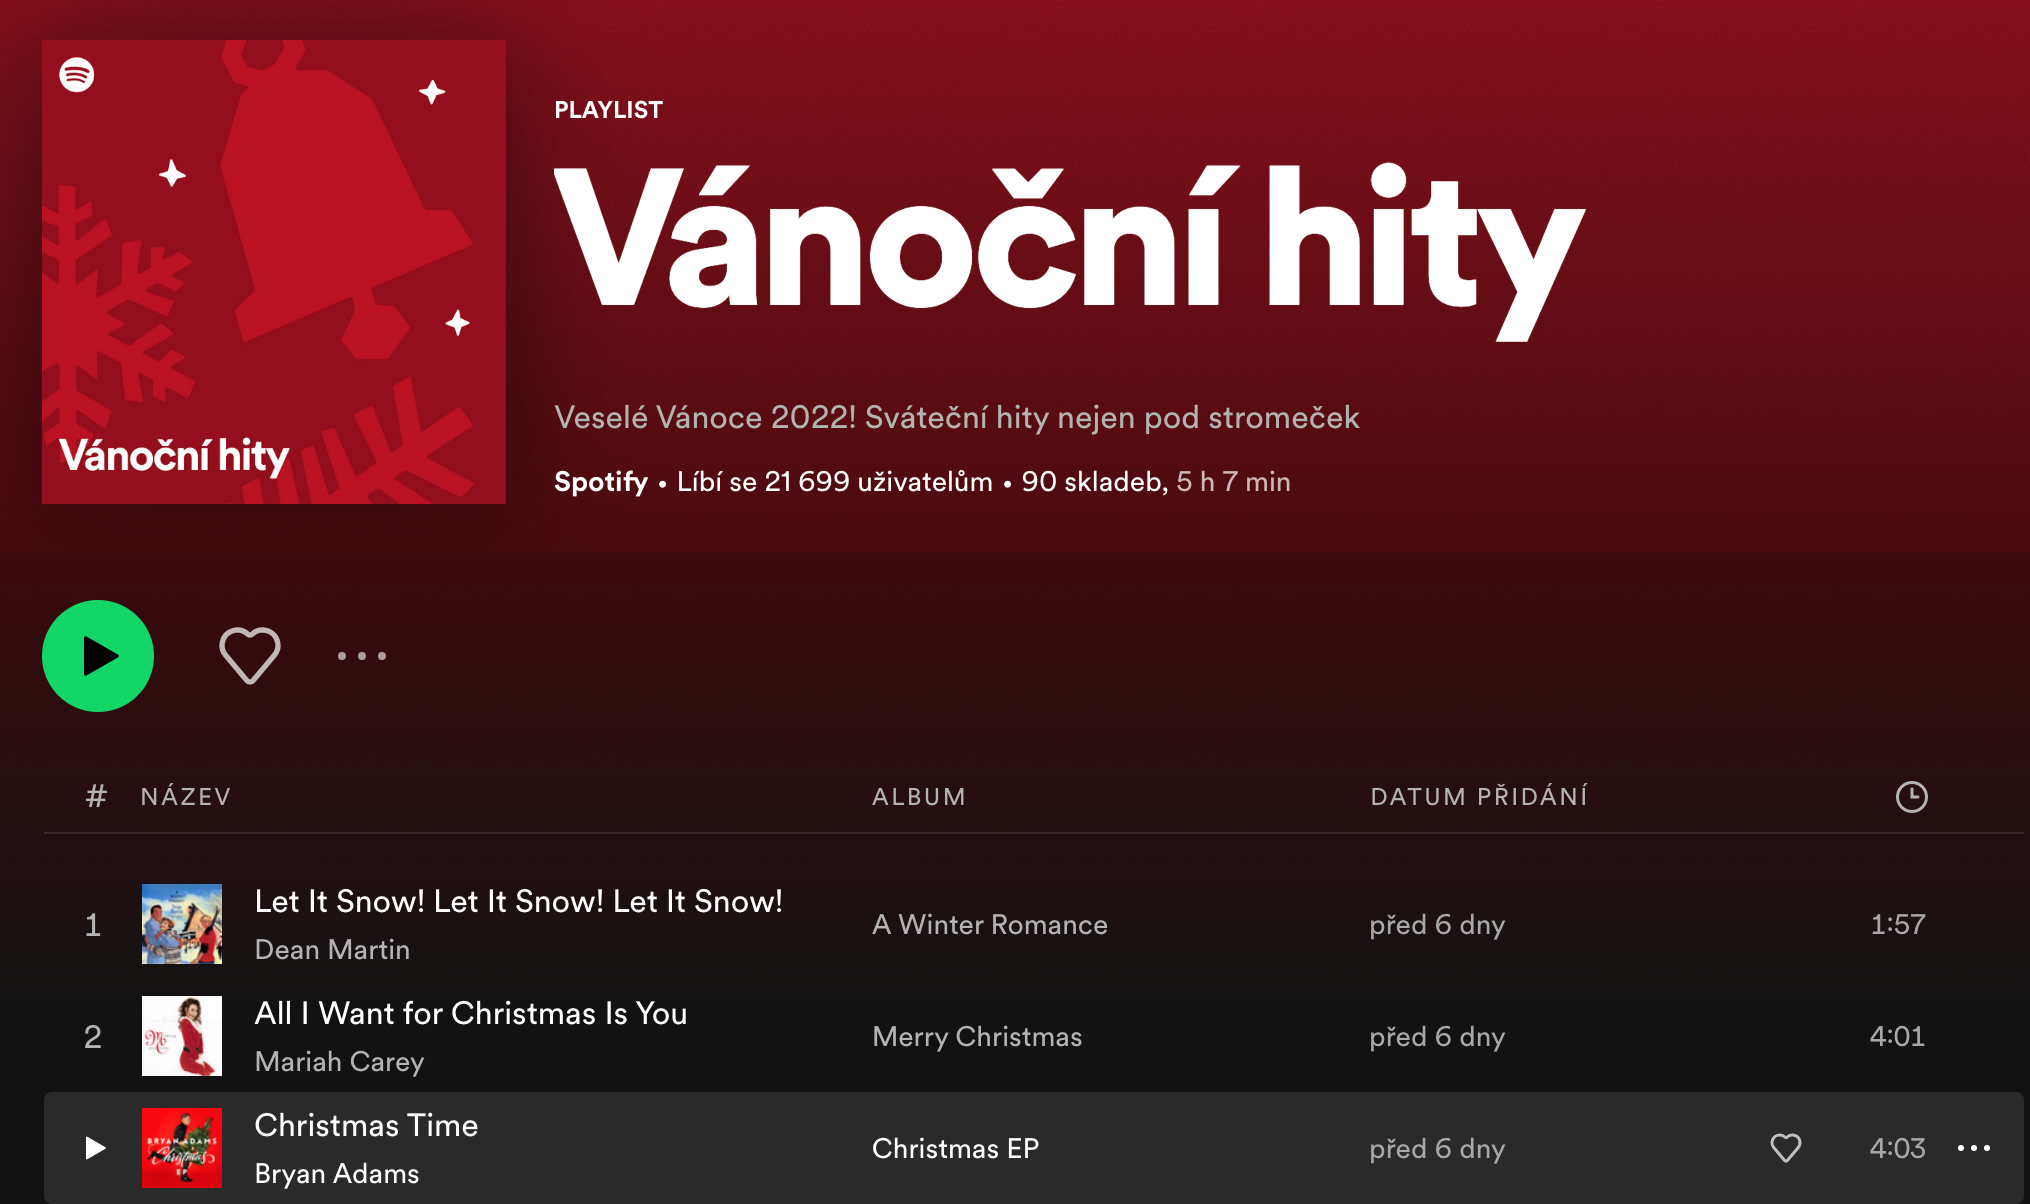Viewport: 2030px width, 1204px height.
Task: Open Mariah Carey artist page
Action: point(339,1062)
